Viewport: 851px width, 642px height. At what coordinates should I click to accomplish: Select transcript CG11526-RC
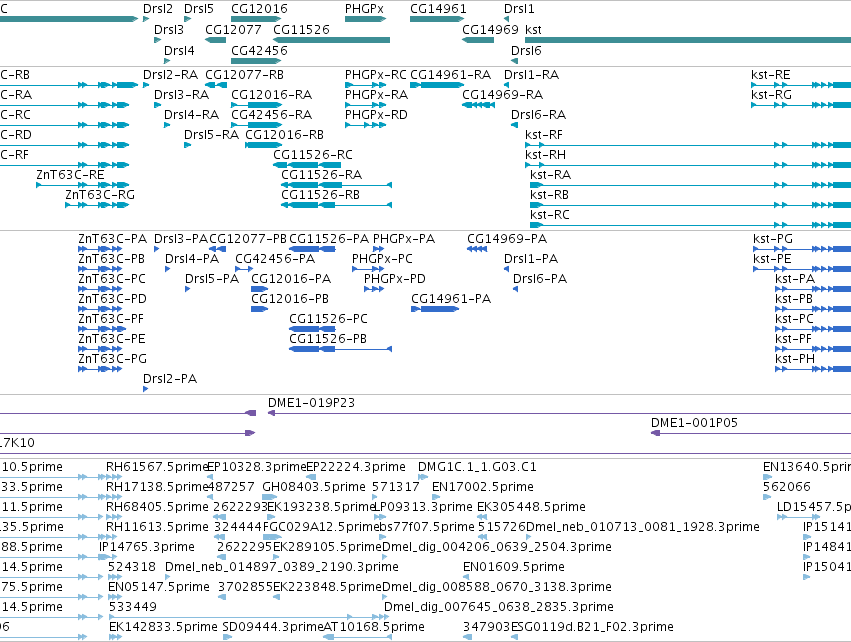313,155
